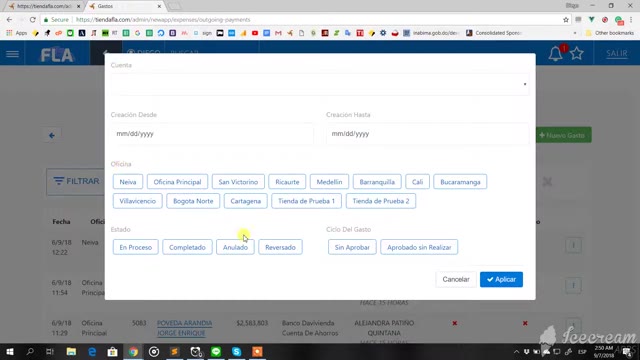Open the Creación Hasta date picker
The width and height of the screenshot is (640, 360).
click(427, 134)
